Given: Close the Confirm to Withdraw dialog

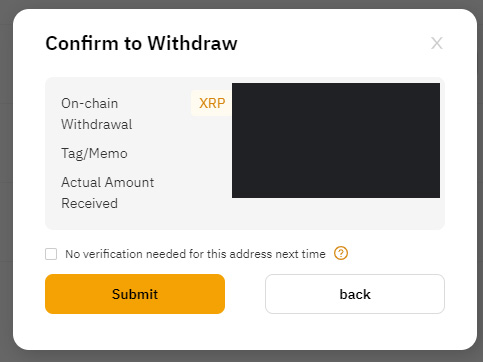Looking at the screenshot, I should [x=437, y=43].
